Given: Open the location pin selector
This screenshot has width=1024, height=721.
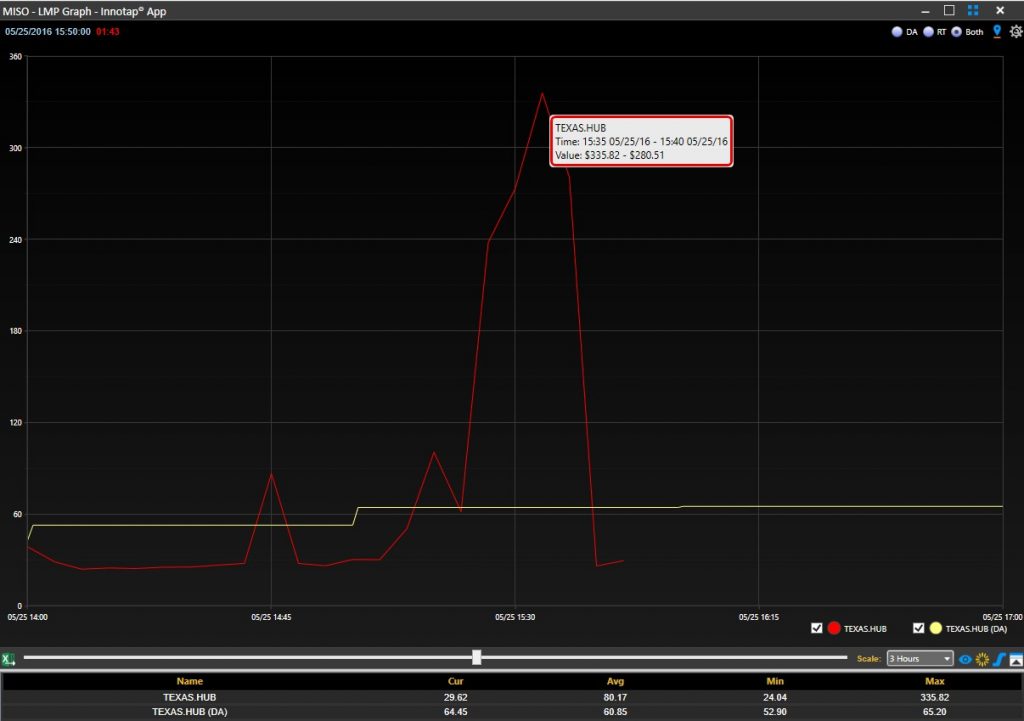Looking at the screenshot, I should (x=997, y=31).
